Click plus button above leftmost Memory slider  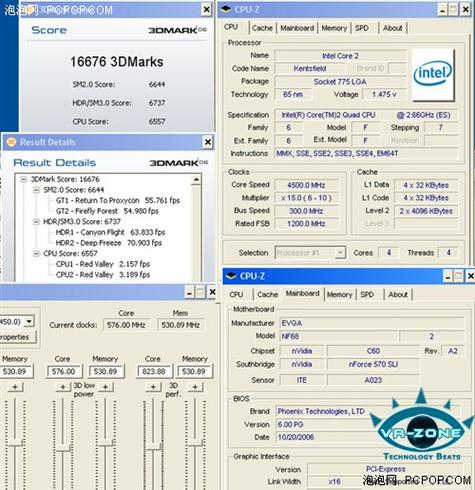(x=15, y=387)
